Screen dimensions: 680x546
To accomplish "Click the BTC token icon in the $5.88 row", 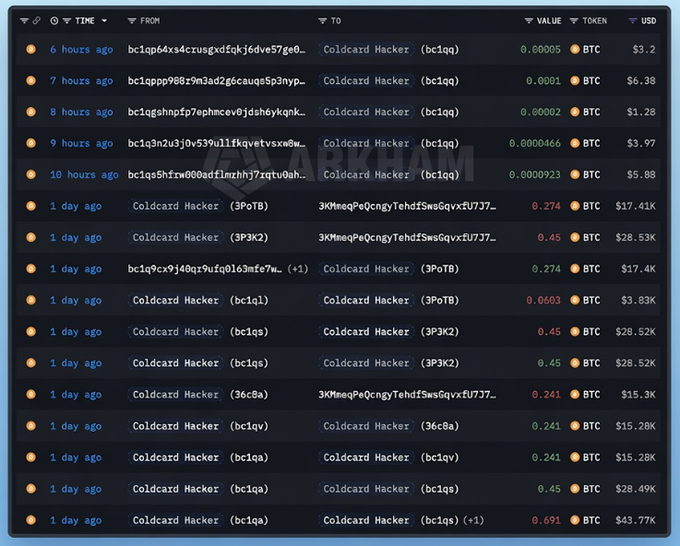I will (x=575, y=174).
